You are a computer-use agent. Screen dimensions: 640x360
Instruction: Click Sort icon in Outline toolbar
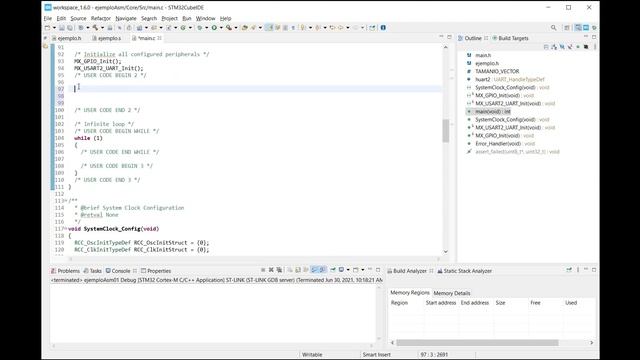click(554, 47)
